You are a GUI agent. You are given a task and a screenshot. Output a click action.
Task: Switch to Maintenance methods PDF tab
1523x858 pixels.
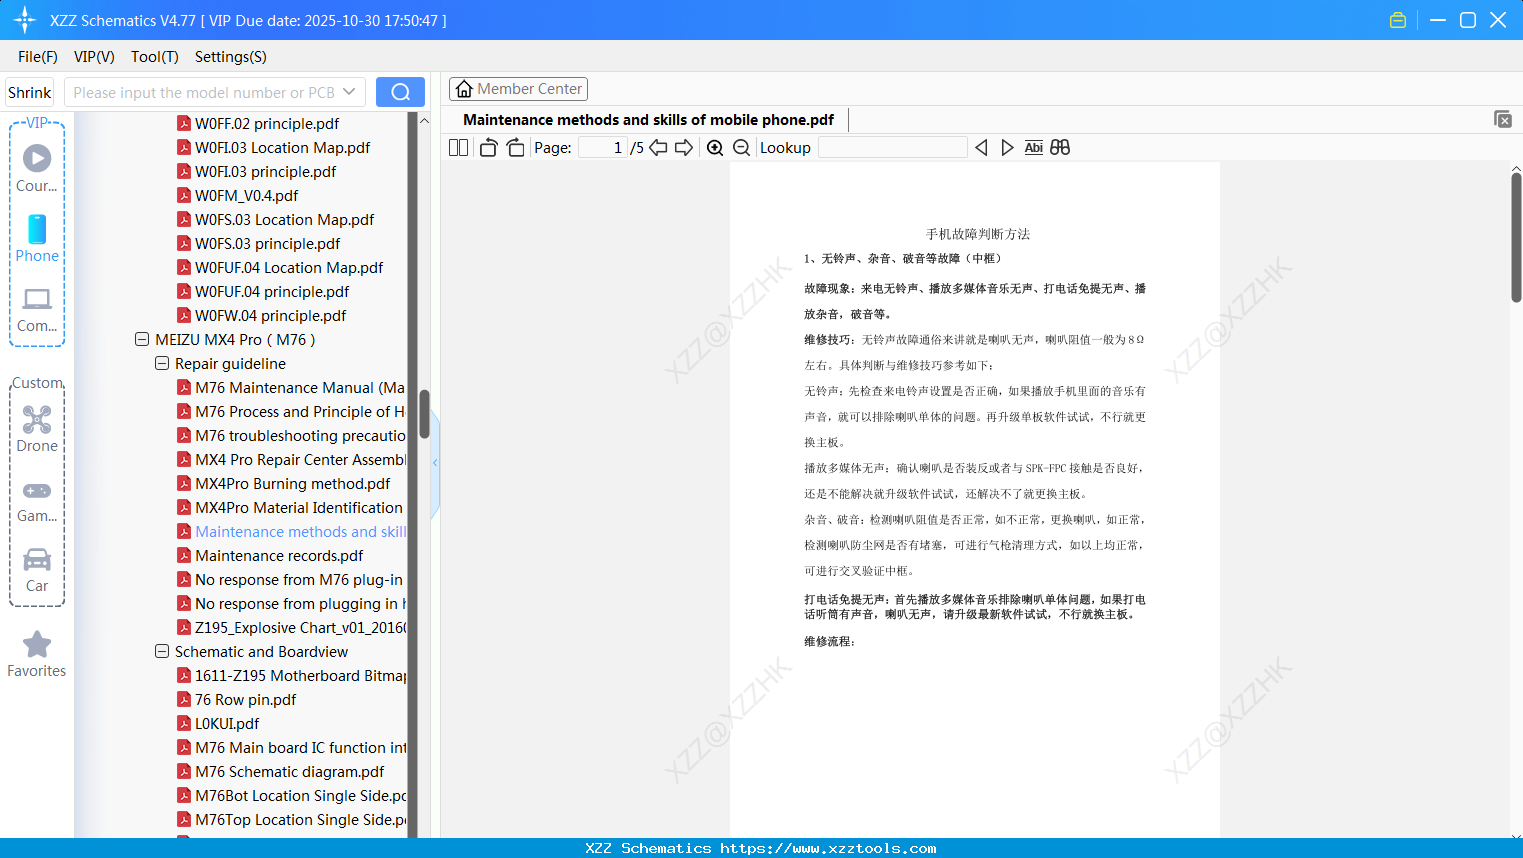tap(647, 119)
